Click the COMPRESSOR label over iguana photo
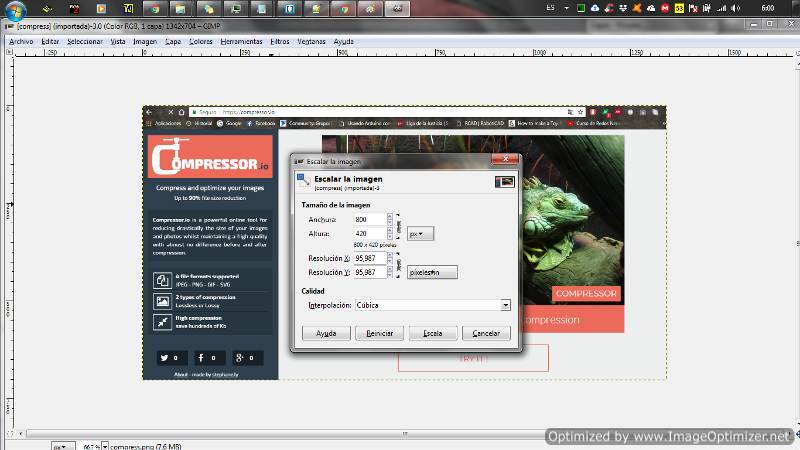The image size is (800, 450). (586, 293)
